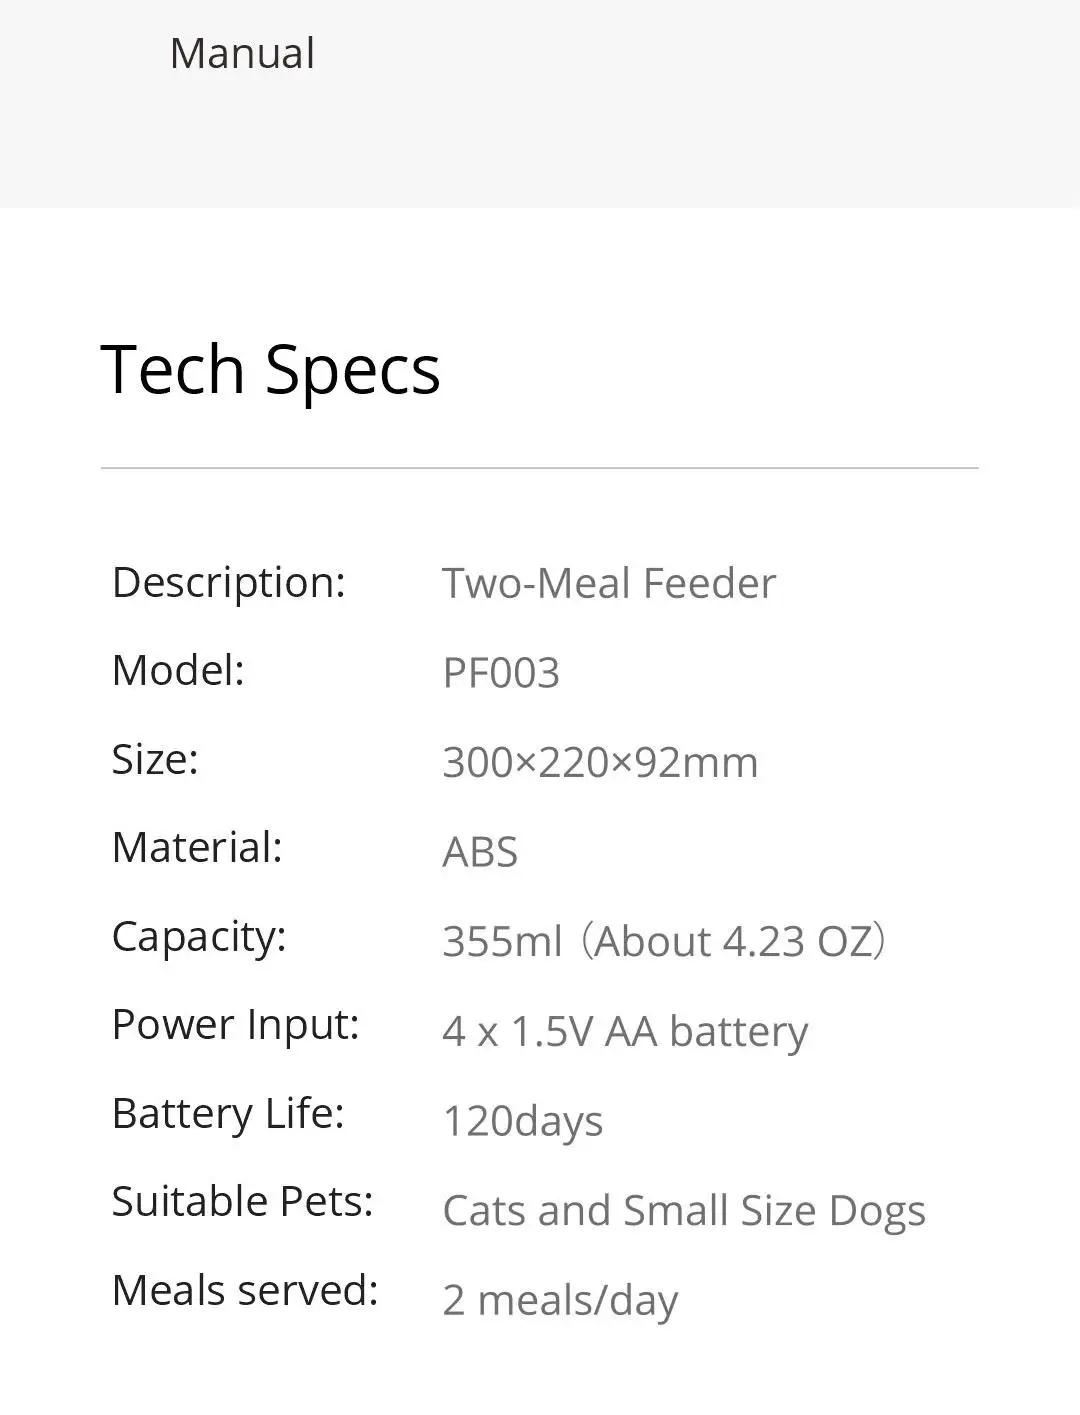Viewport: 1080px width, 1415px height.
Task: Open the Manual link
Action: pos(242,54)
